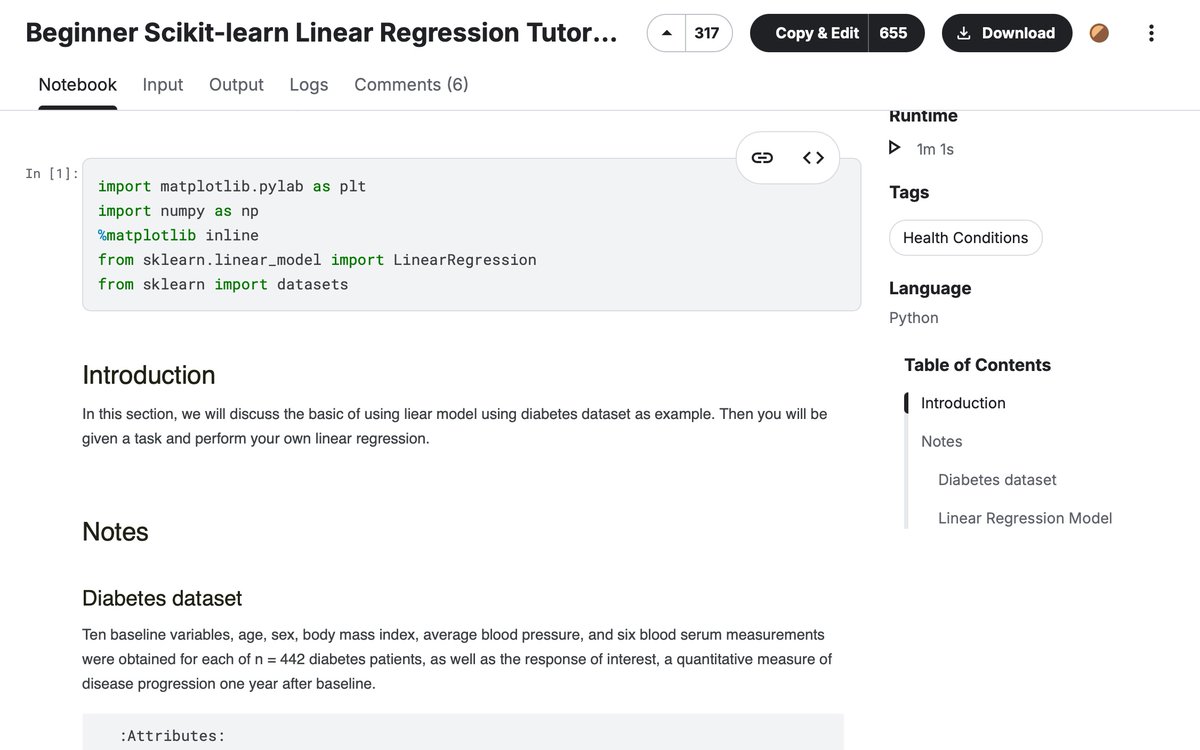The height and width of the screenshot is (750, 1200).
Task: Click the 'In [1]:' cell label
Action: click(x=52, y=174)
